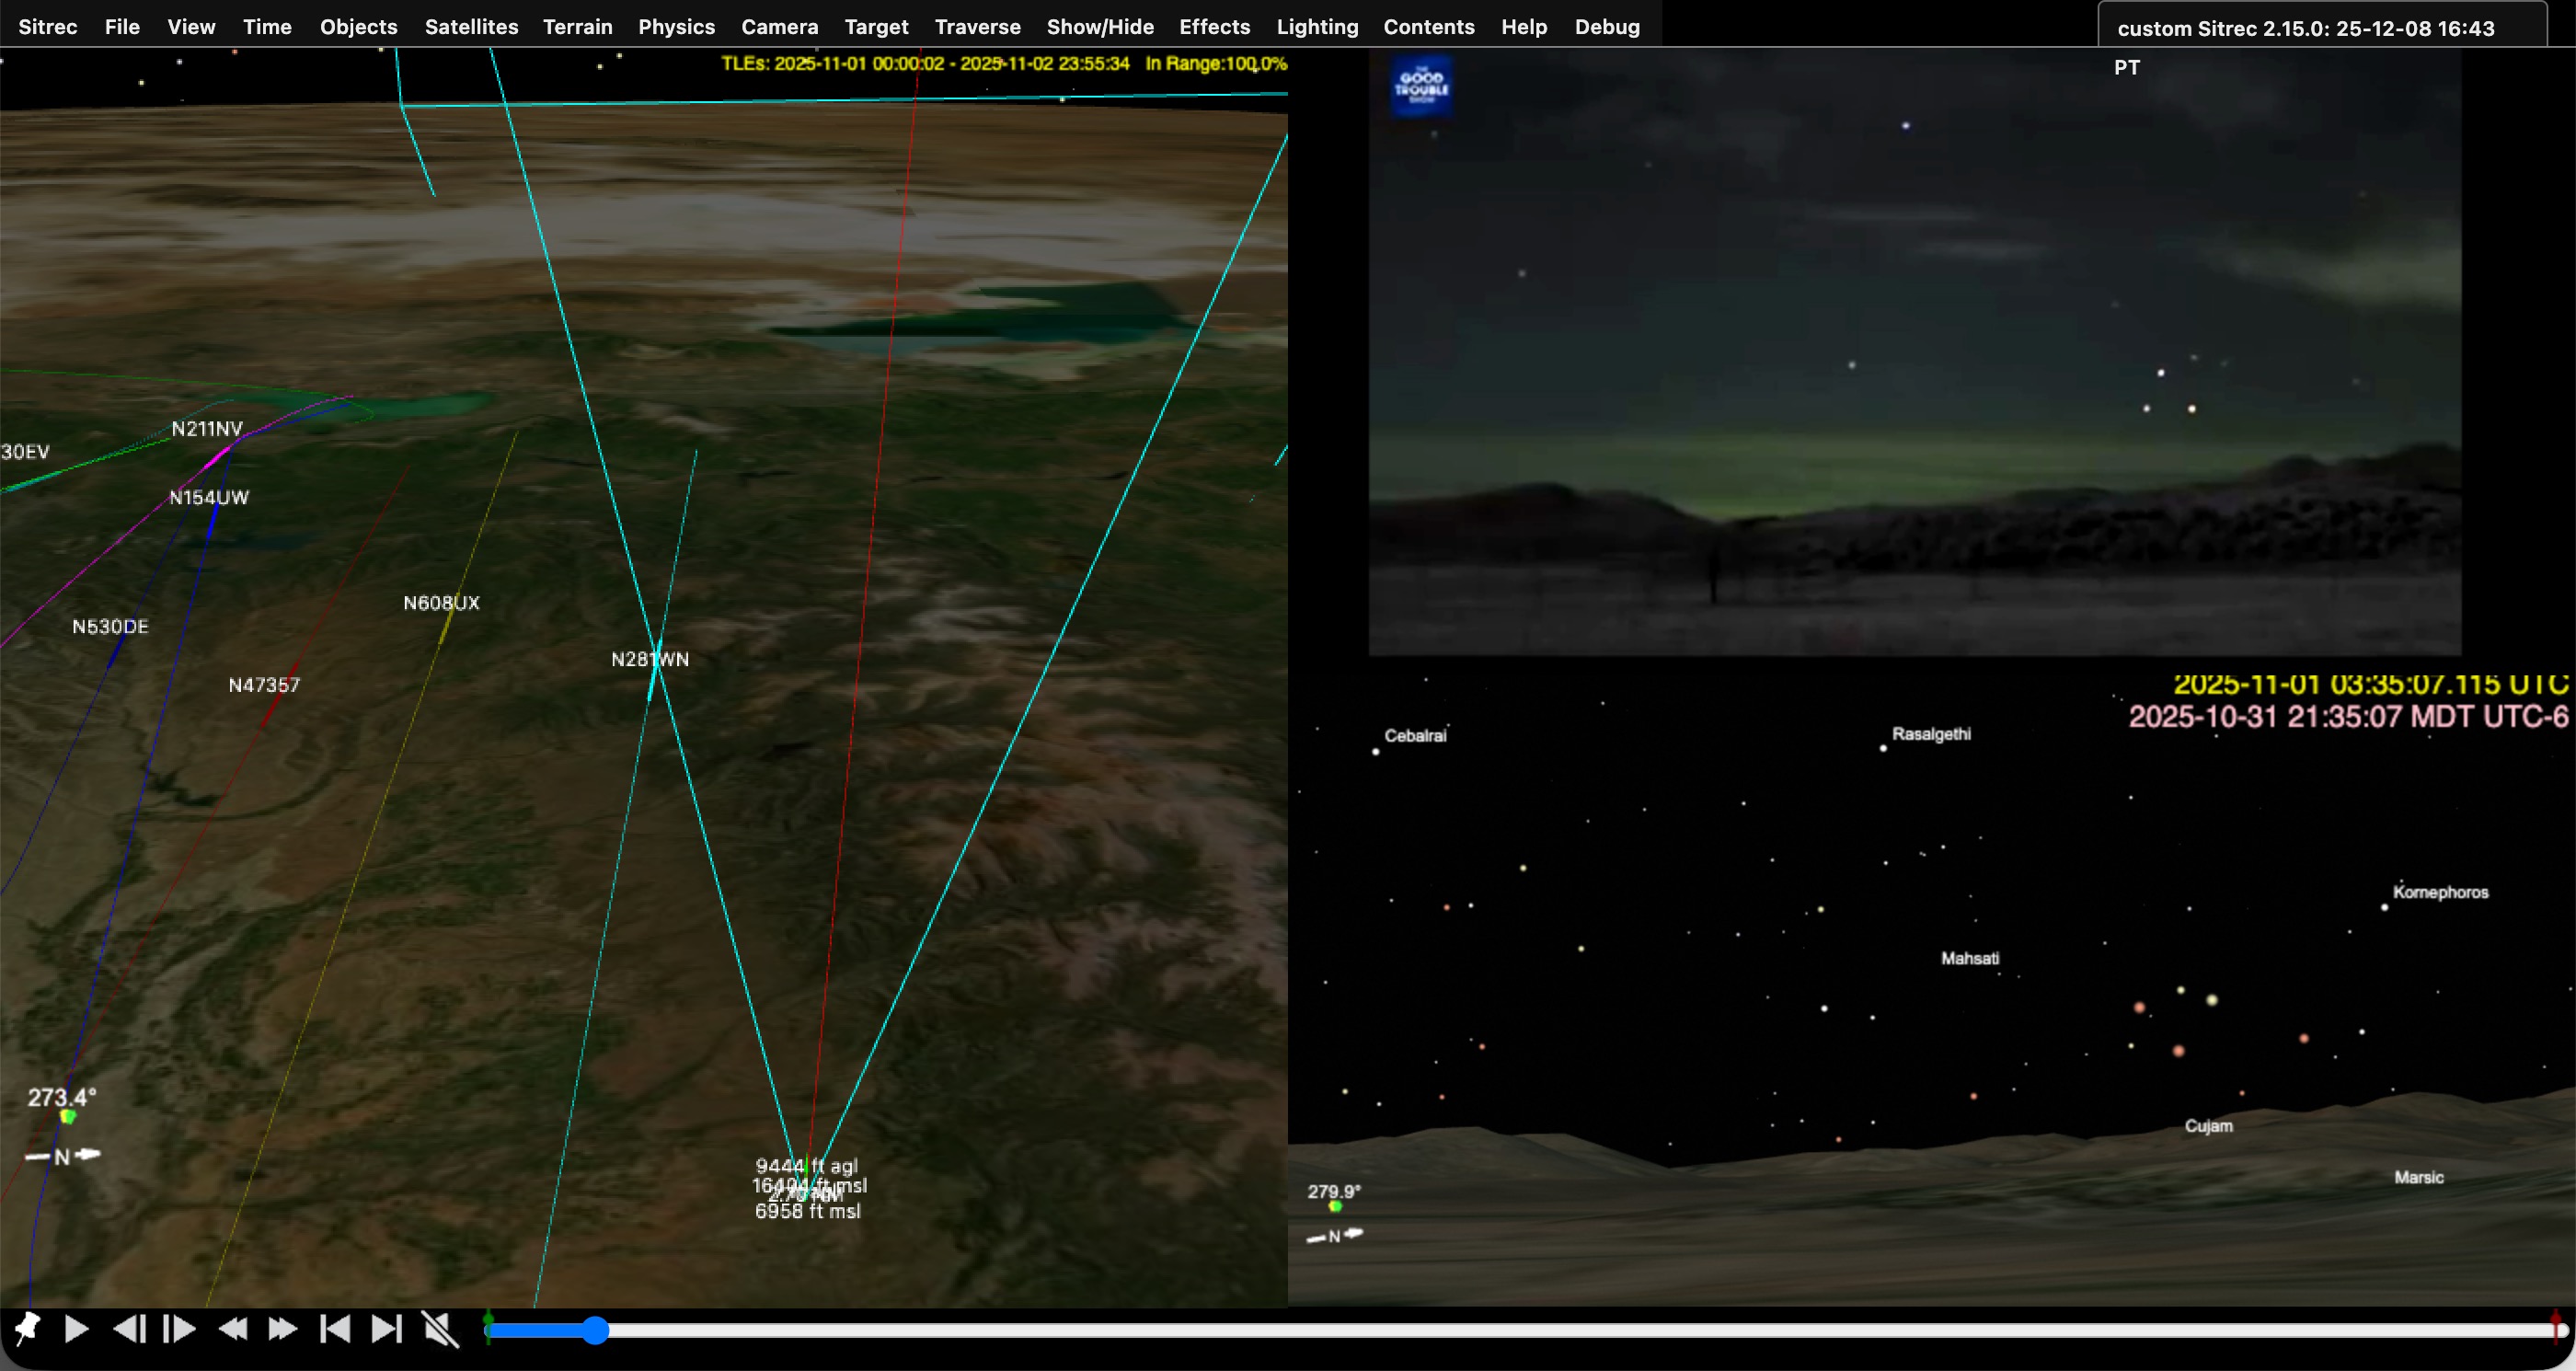Step back one frame
Screen dimensions: 2576x1371
[x=129, y=1329]
